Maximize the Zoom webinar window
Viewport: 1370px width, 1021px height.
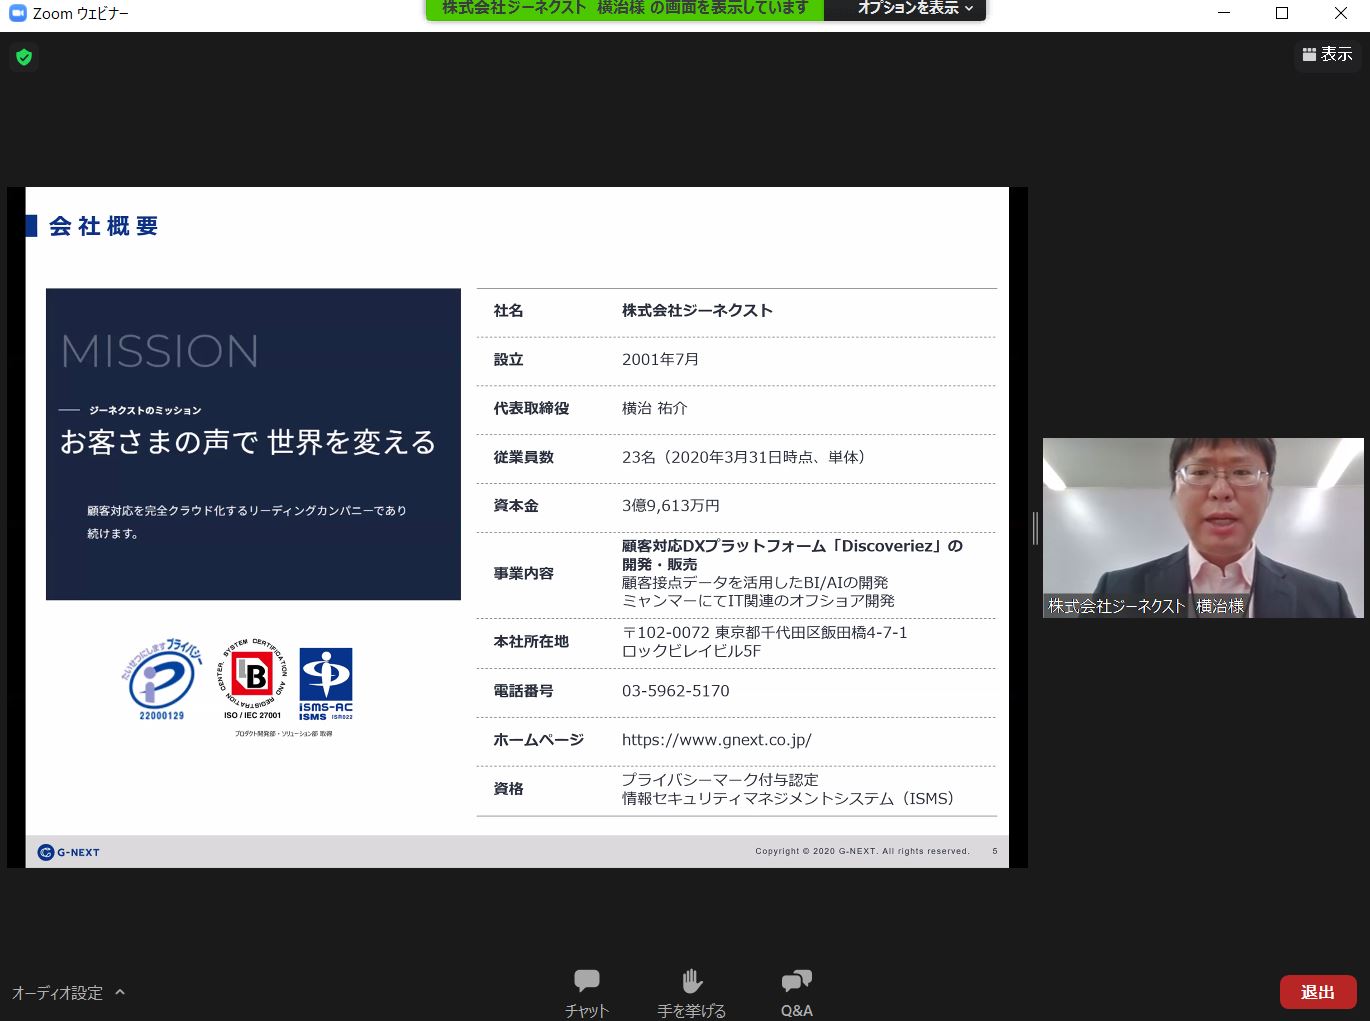tap(1282, 13)
